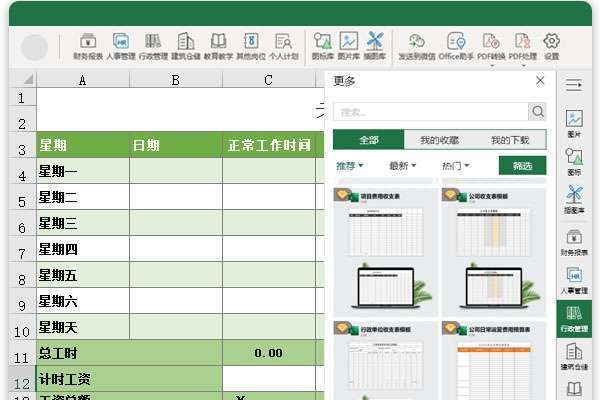Open the 公司收支表模板 template thumbnail

[494, 250]
